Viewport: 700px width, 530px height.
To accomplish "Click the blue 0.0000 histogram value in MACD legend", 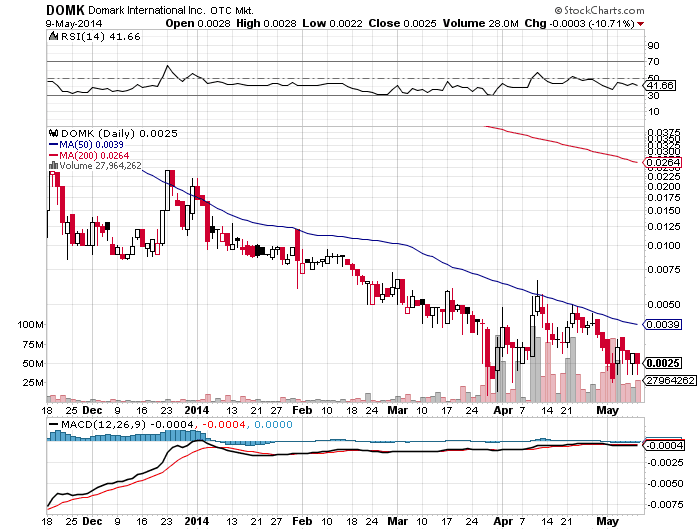I will (x=273, y=424).
